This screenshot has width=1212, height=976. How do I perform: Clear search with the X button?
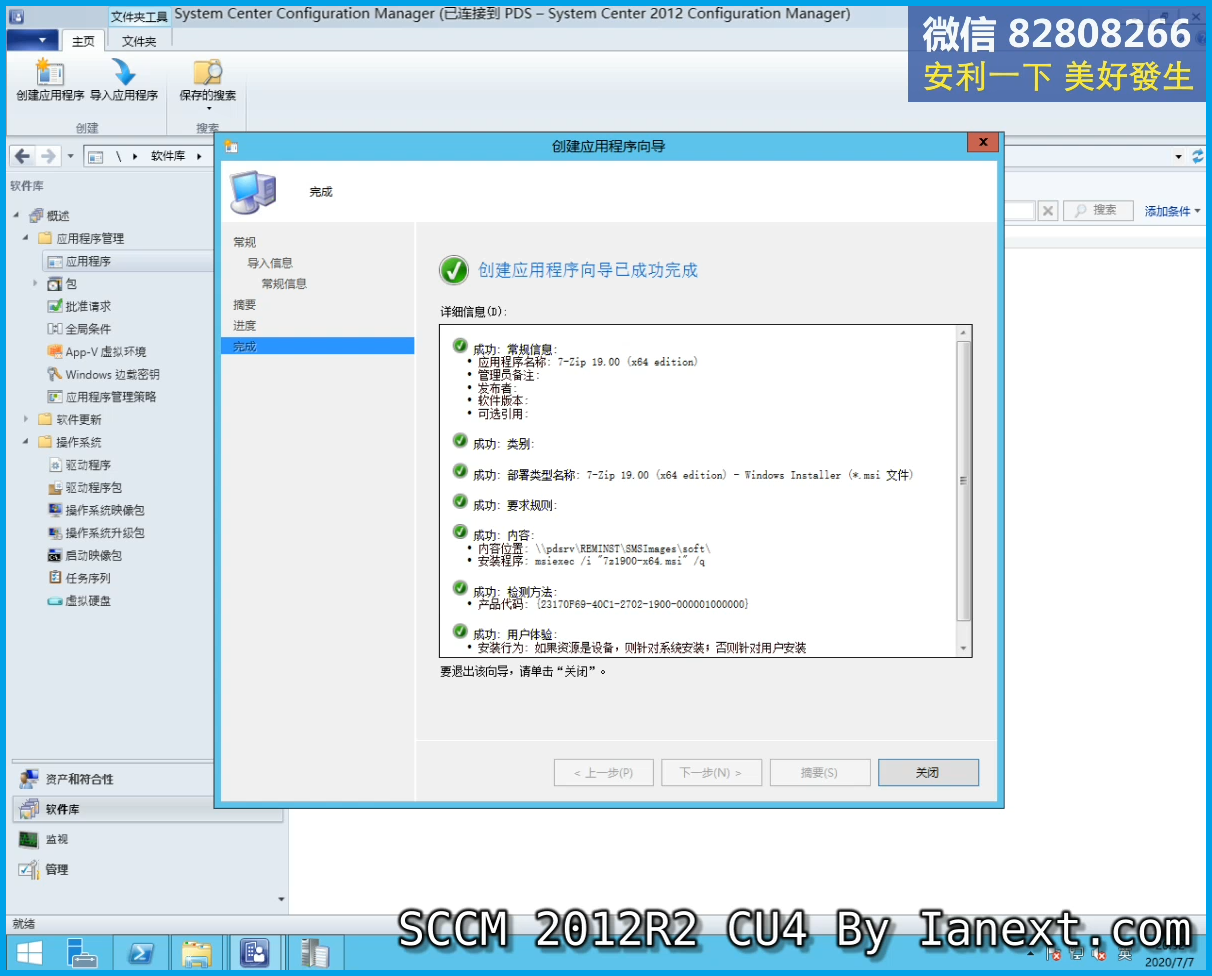1047,211
